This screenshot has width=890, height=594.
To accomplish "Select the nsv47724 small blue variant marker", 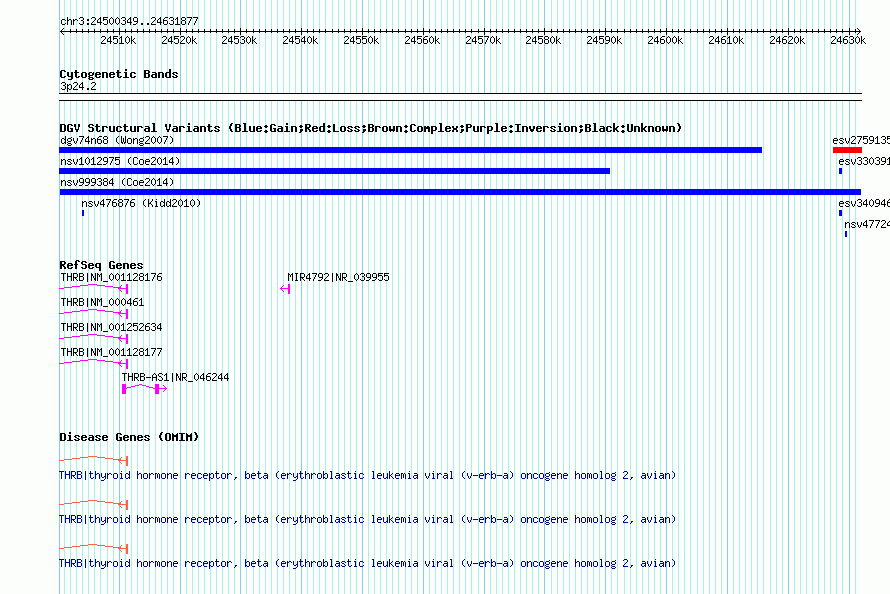I will point(846,234).
